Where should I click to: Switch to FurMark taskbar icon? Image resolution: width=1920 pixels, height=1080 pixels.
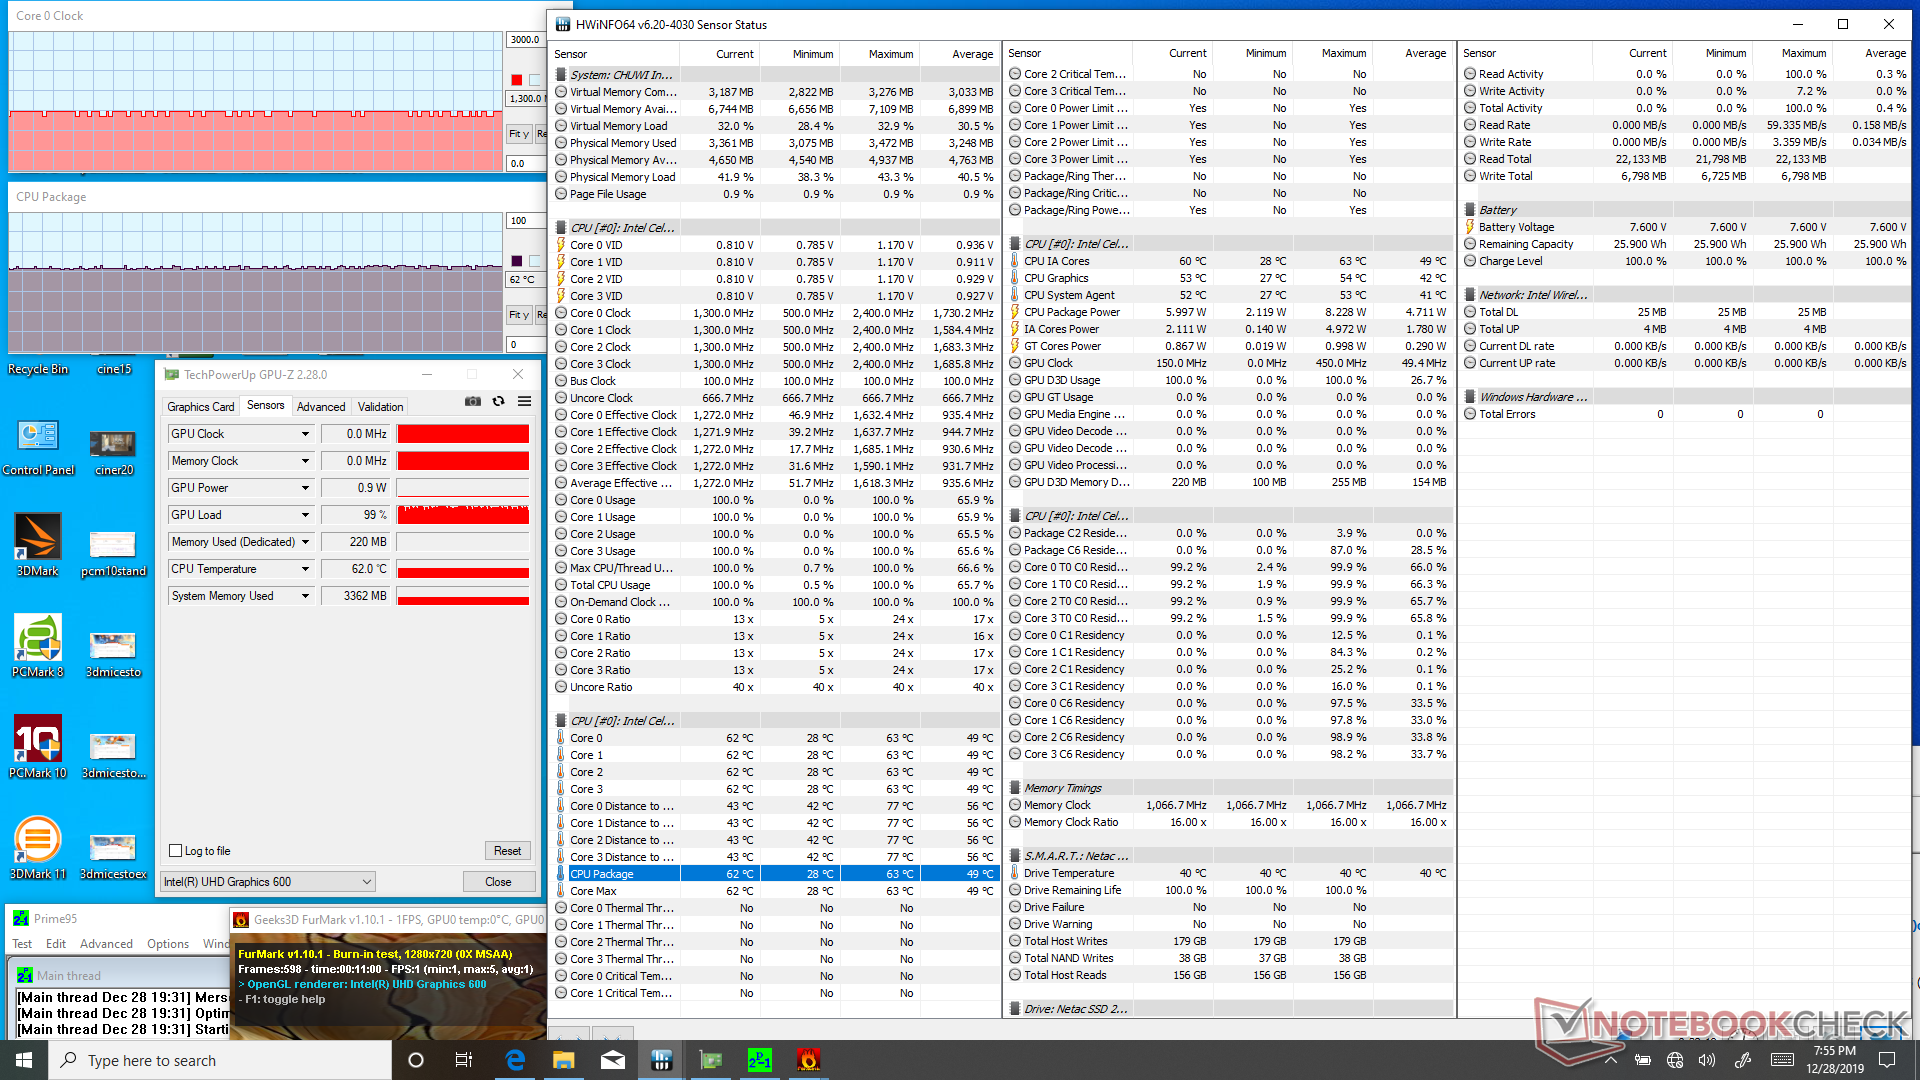click(809, 1060)
